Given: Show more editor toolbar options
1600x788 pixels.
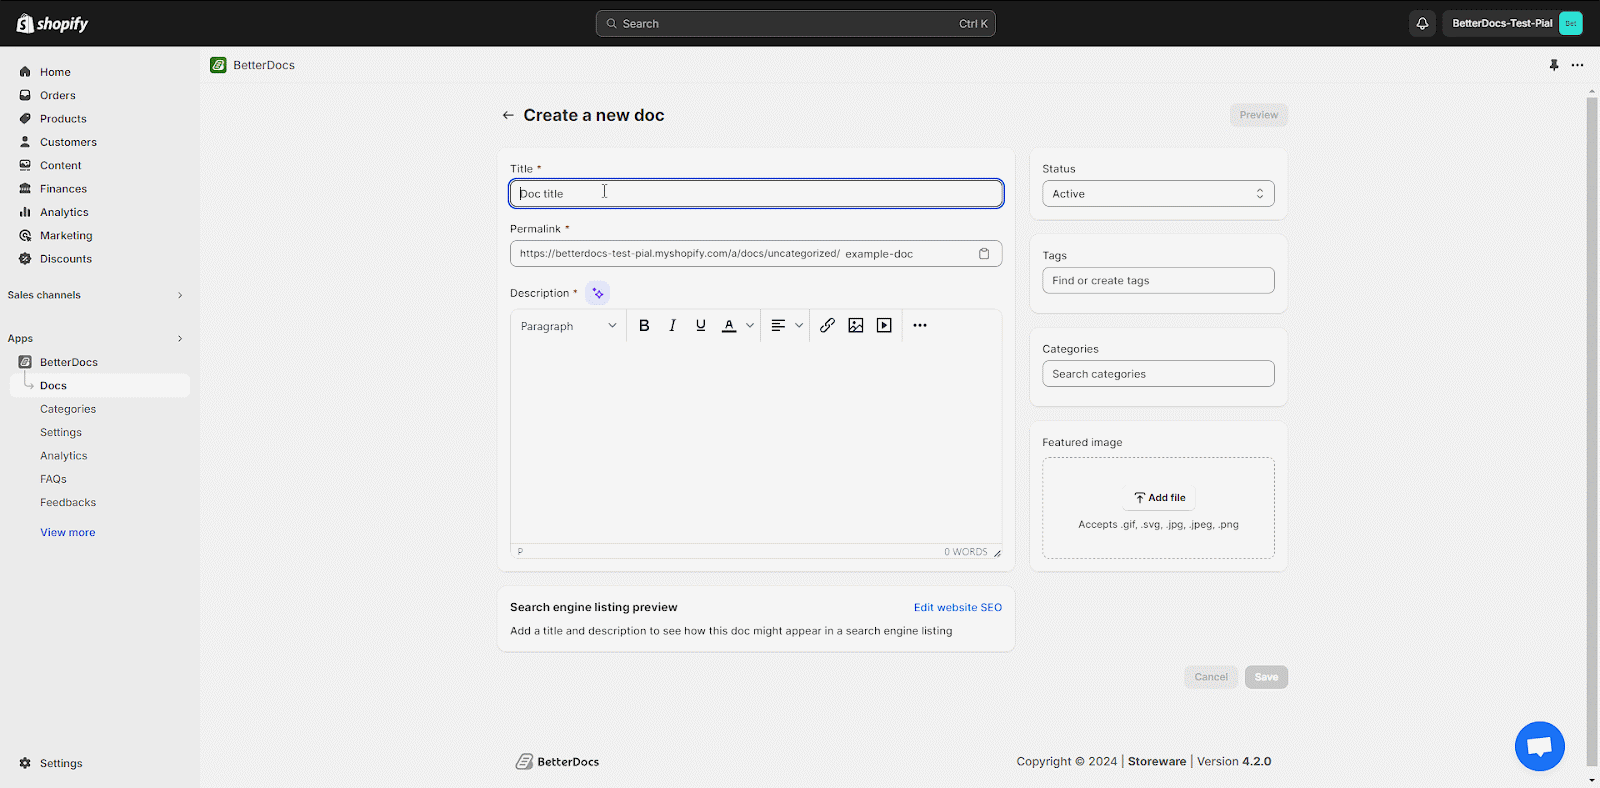Looking at the screenshot, I should pyautogui.click(x=920, y=325).
